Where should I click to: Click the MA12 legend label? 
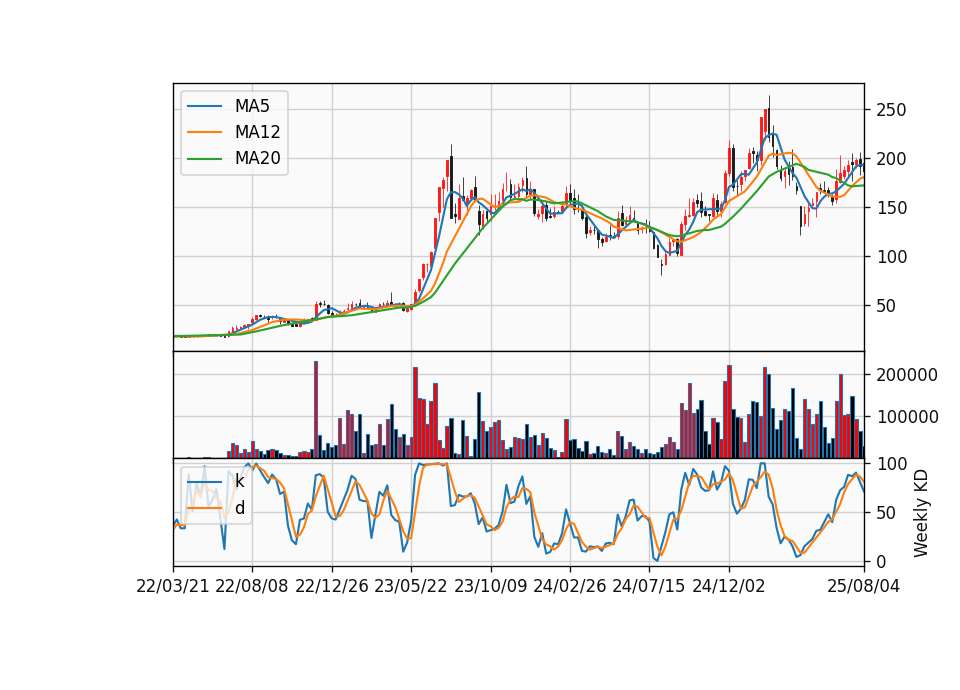(x=257, y=132)
